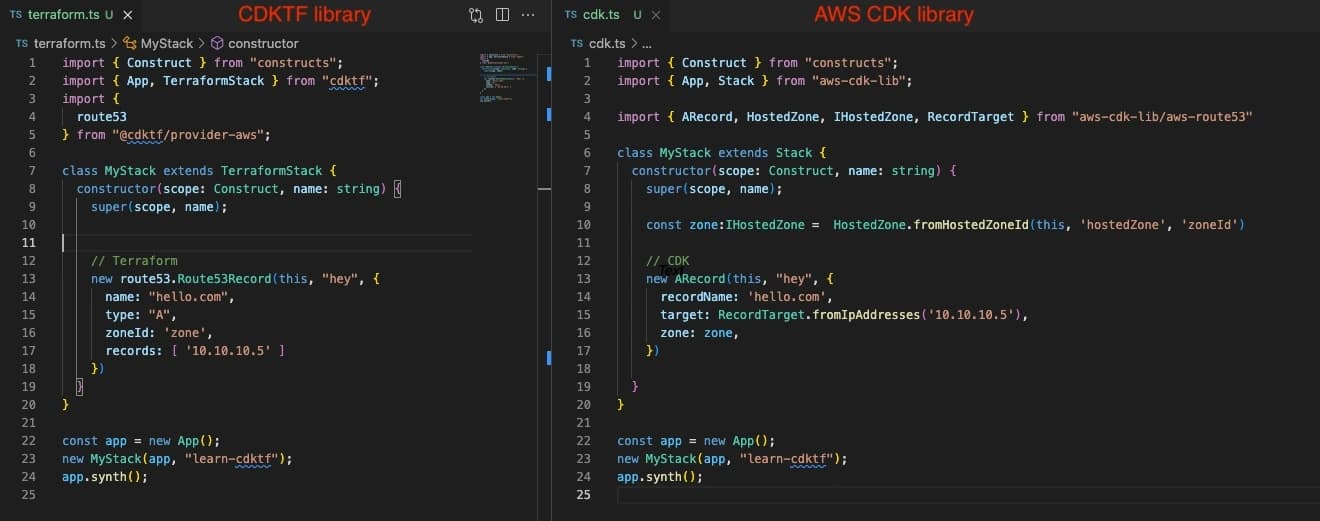1320x521 pixels.
Task: Open the compare changes icon in terraform.ts editor
Action: pos(476,15)
